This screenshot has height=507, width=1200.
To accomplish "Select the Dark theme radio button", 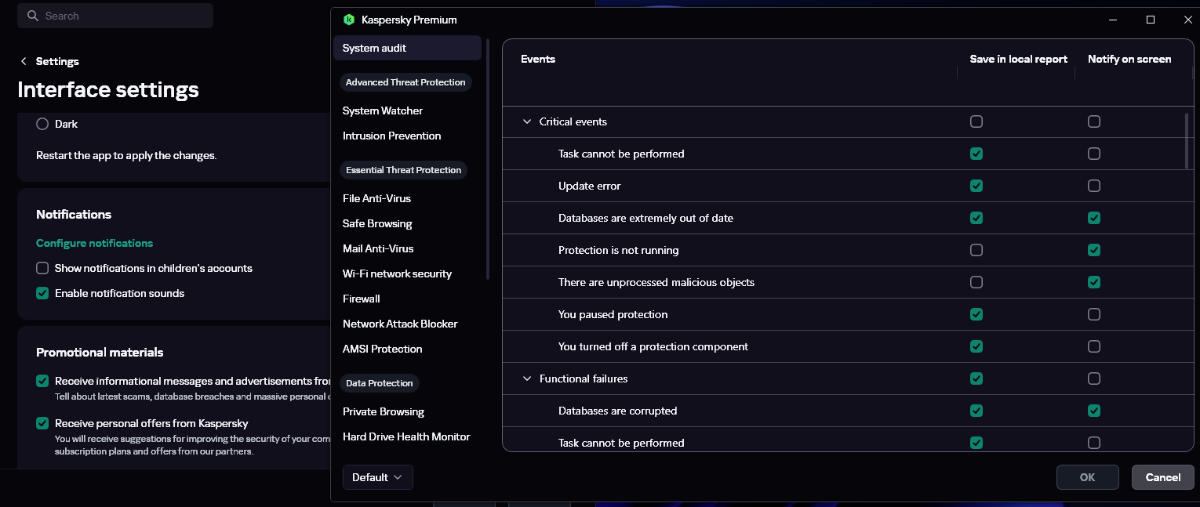I will click(x=43, y=124).
